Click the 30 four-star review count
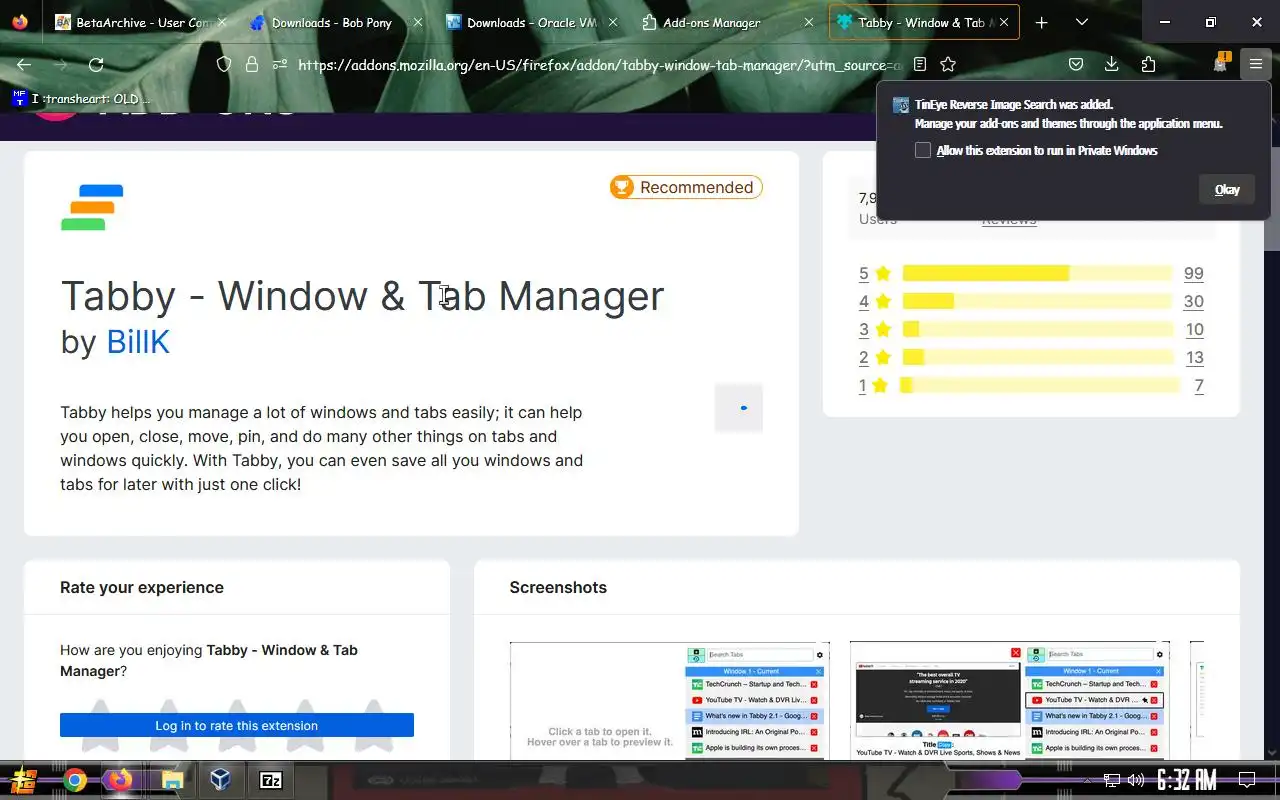Screen dimensions: 1280x800 [1193, 301]
